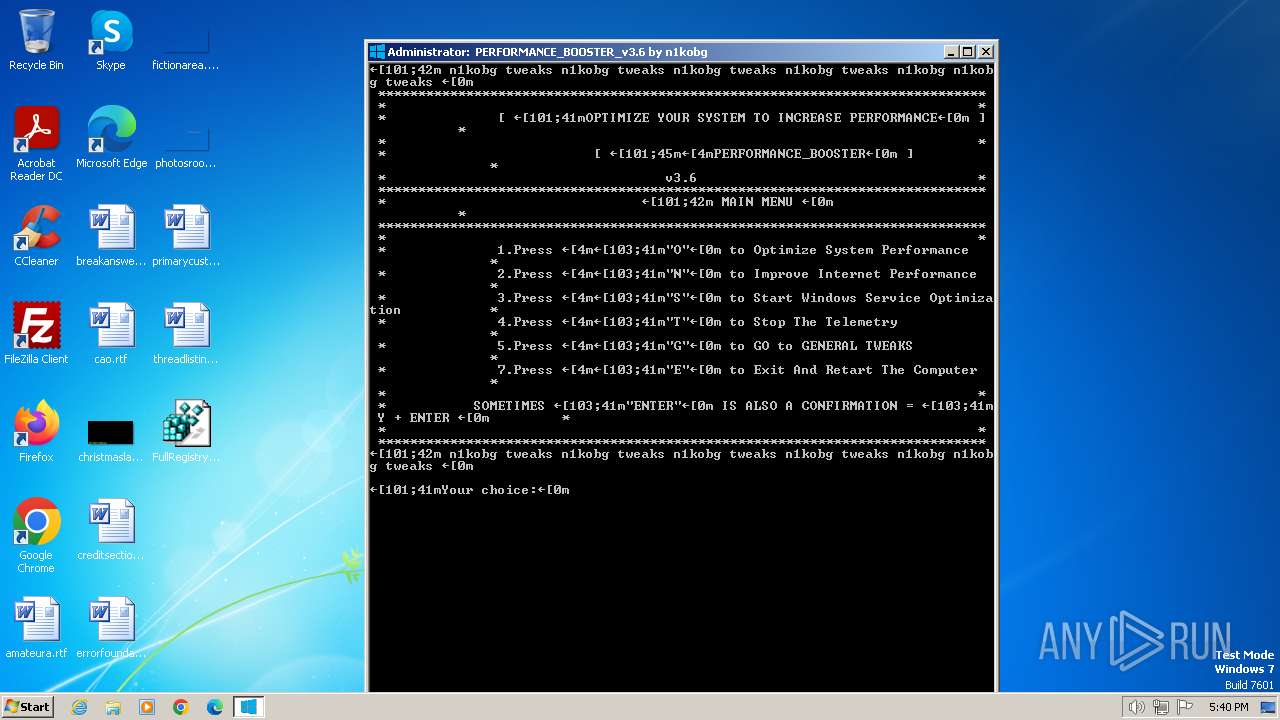This screenshot has width=1280, height=720.
Task: Click 'Stop The Telemetry' menu line
Action: (697, 322)
